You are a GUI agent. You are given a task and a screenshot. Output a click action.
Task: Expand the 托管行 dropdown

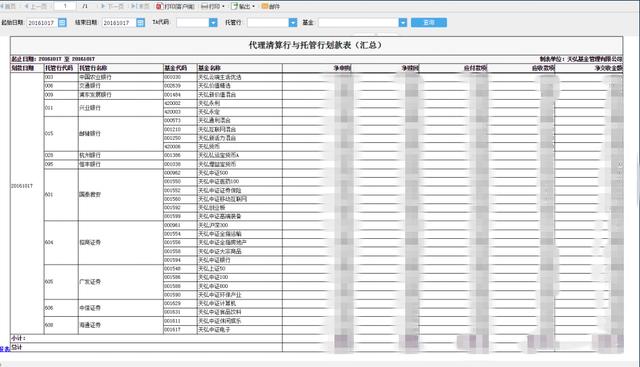[293, 22]
